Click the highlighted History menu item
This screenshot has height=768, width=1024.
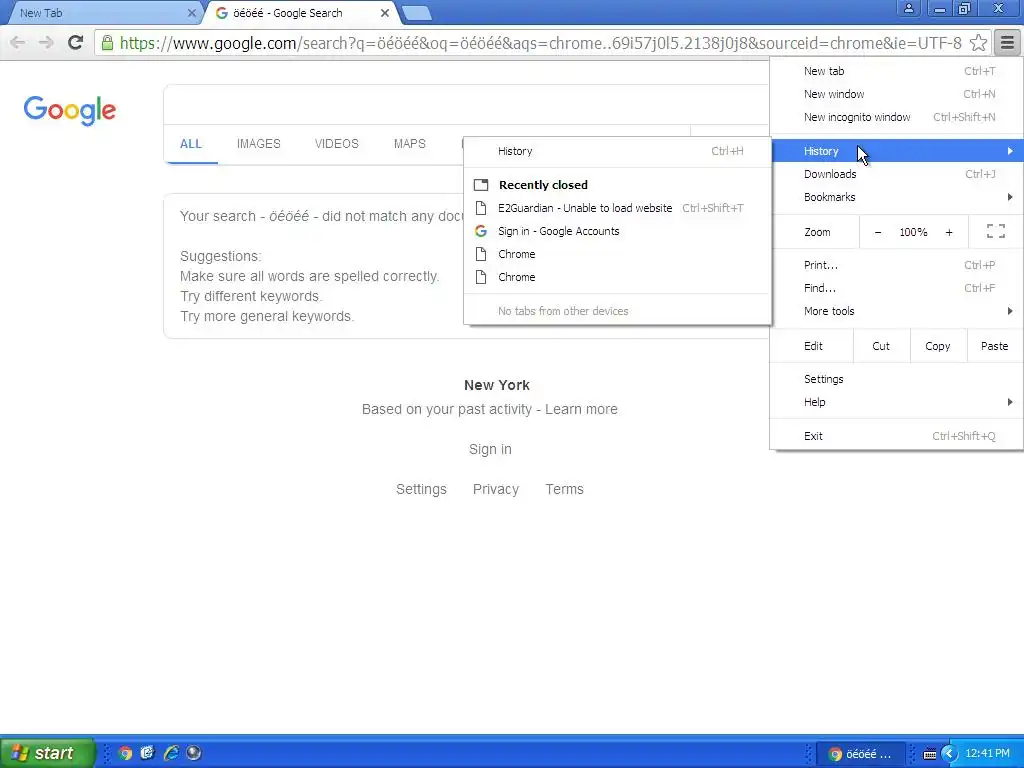pos(897,151)
